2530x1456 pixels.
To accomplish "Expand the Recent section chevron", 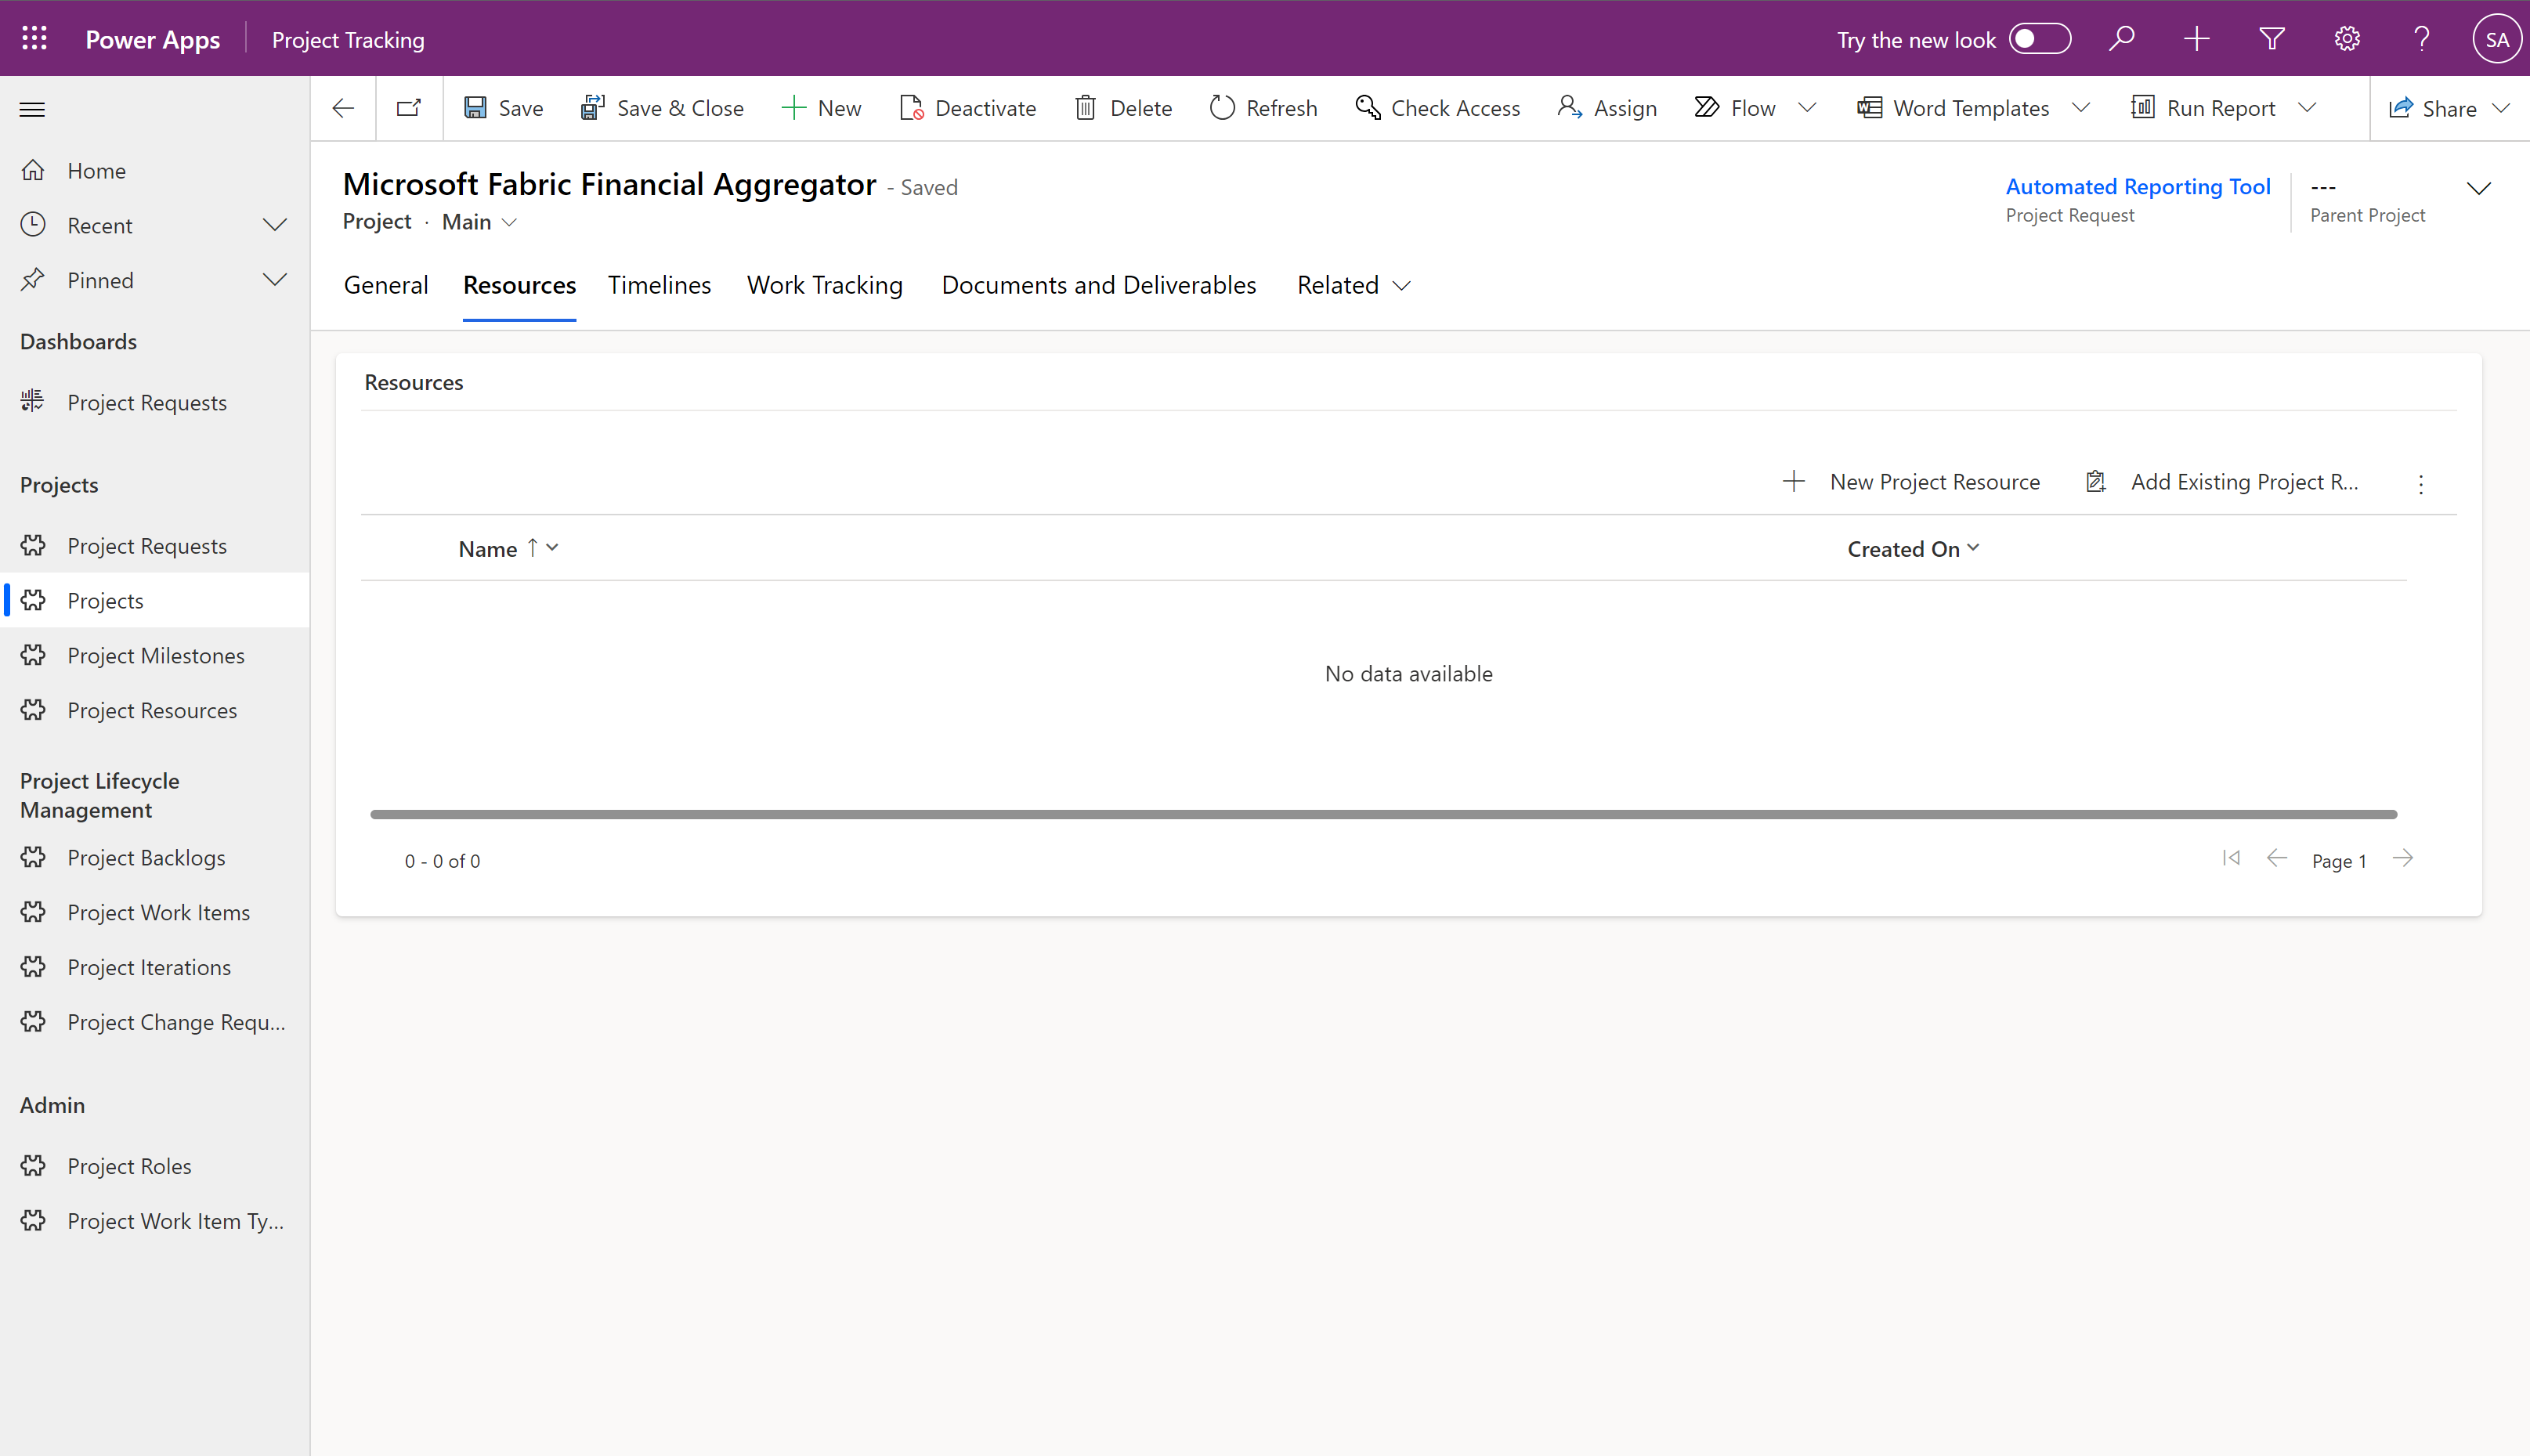I will pyautogui.click(x=275, y=225).
